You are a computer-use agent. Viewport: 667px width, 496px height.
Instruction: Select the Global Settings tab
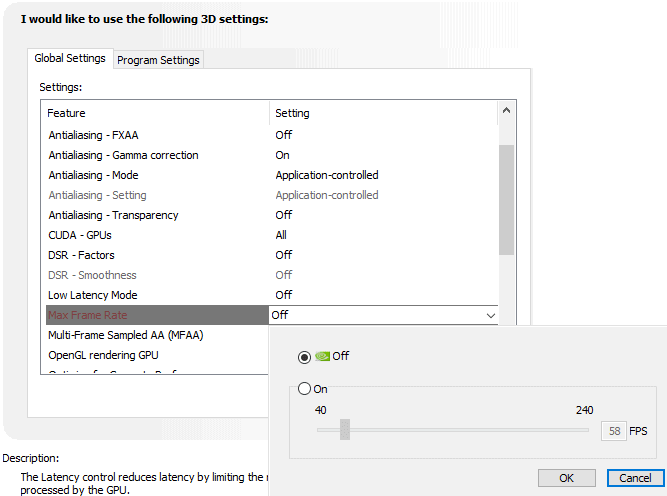[x=70, y=59]
